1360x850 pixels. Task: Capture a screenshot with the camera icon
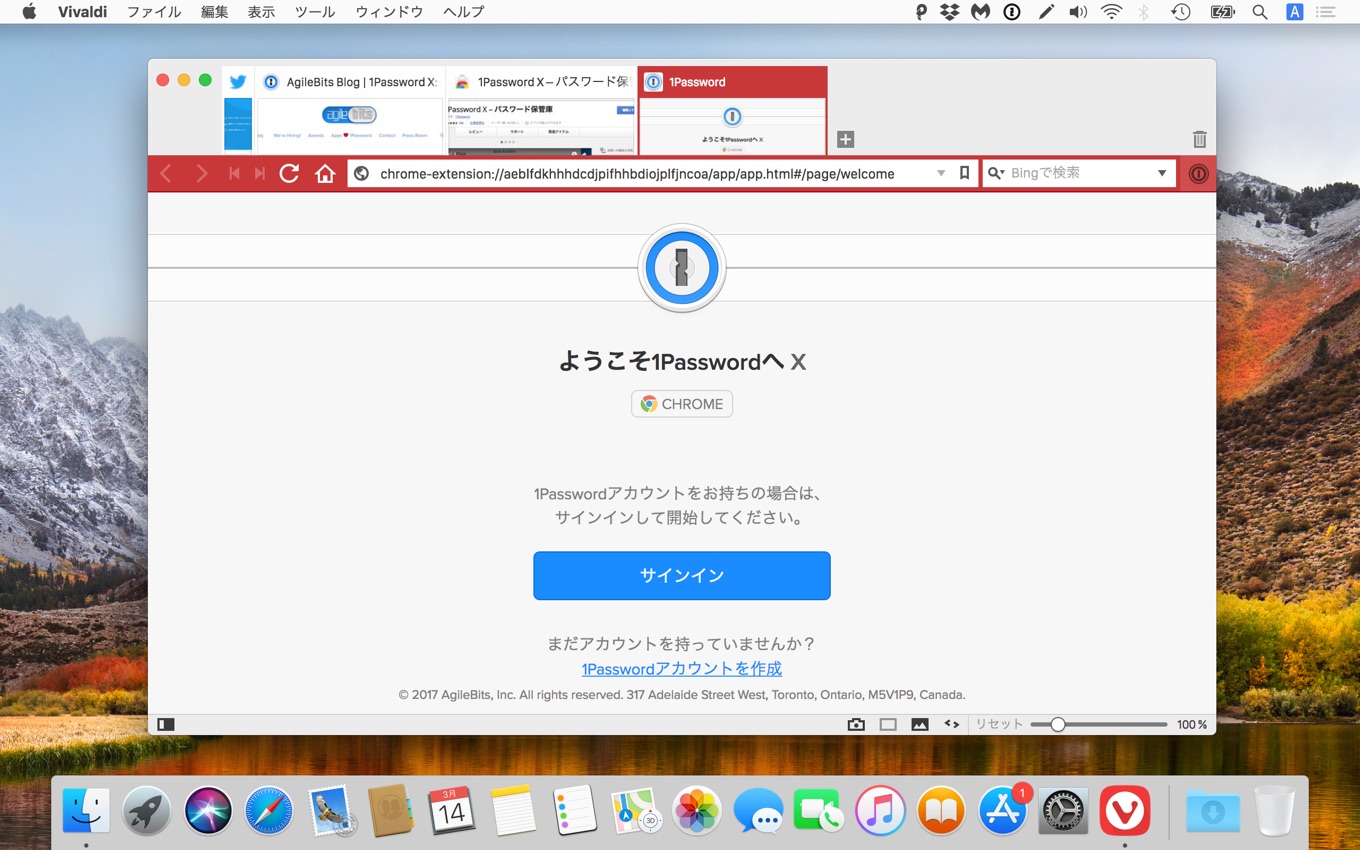point(856,723)
